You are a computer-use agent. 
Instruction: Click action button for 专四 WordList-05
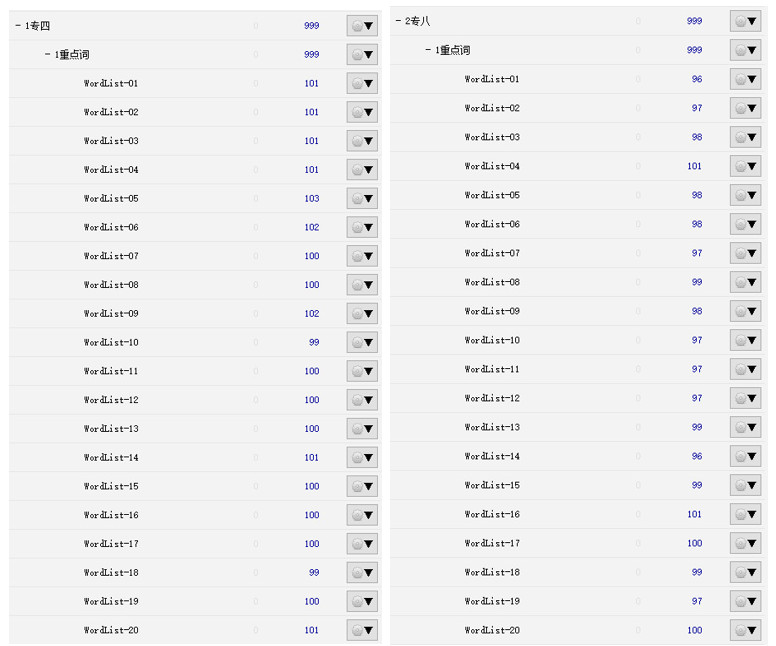[x=362, y=199]
